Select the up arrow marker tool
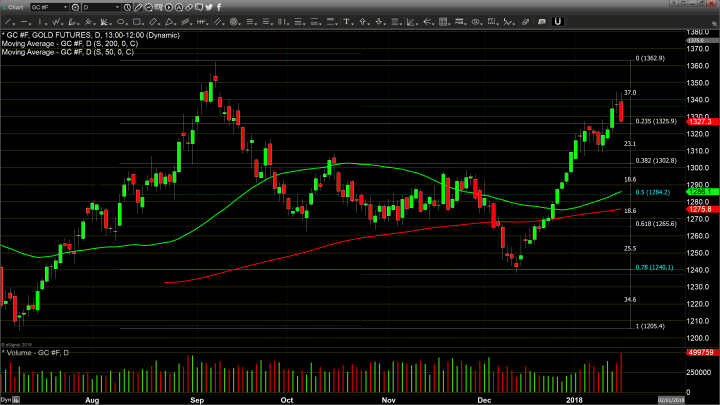The width and height of the screenshot is (720, 405). 363,22
